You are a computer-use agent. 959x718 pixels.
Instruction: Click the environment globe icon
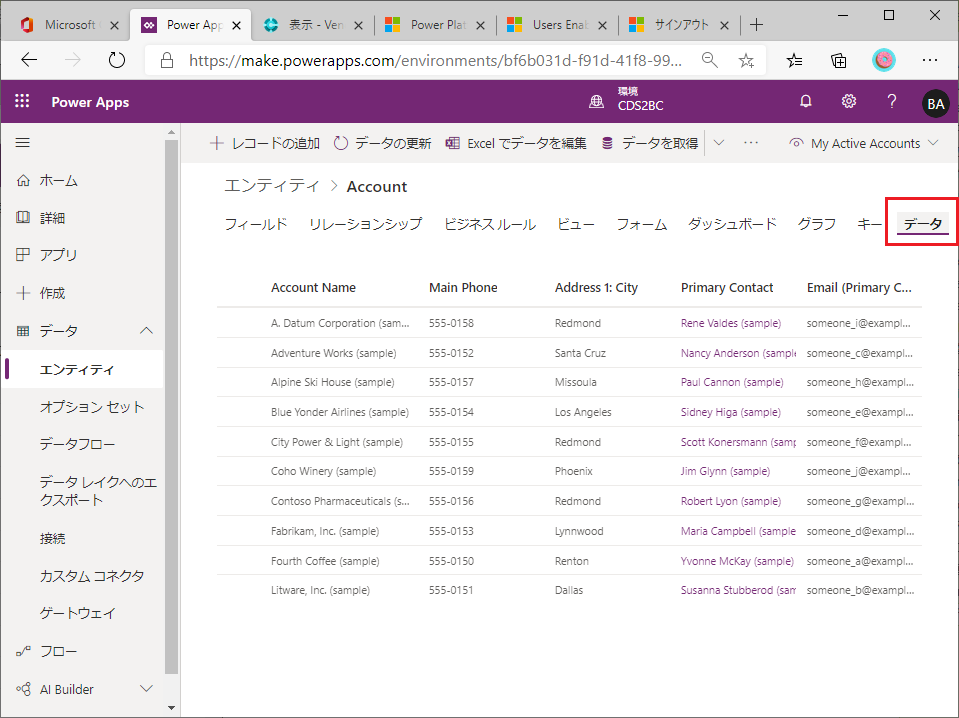click(596, 102)
